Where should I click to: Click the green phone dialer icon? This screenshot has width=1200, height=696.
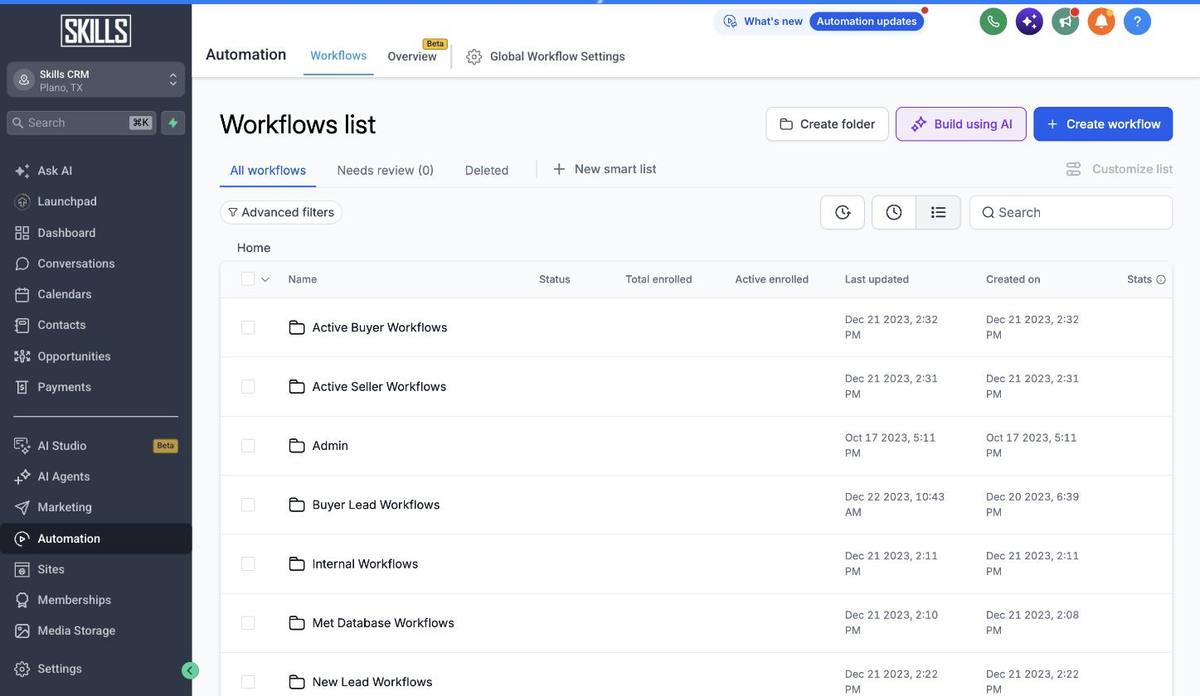click(x=993, y=21)
